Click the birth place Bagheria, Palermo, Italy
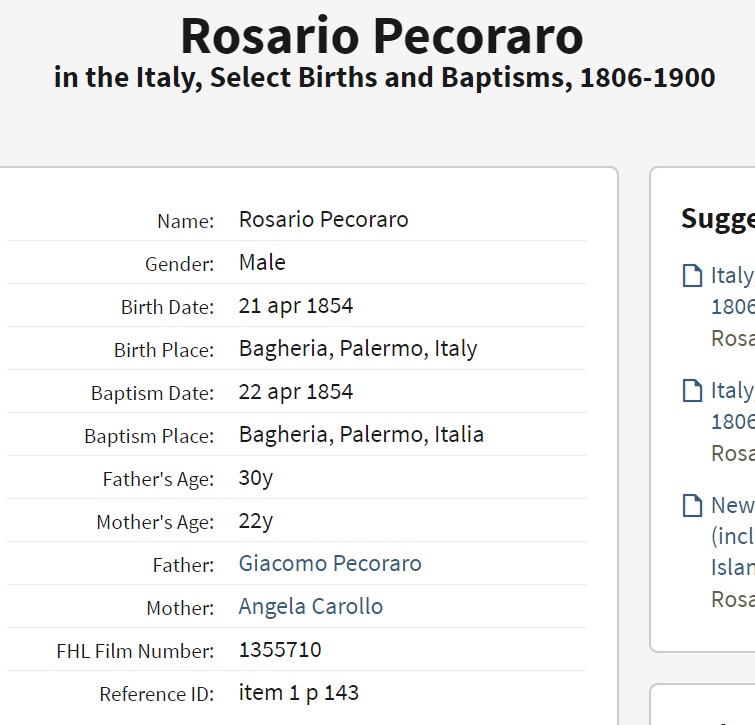 click(357, 349)
